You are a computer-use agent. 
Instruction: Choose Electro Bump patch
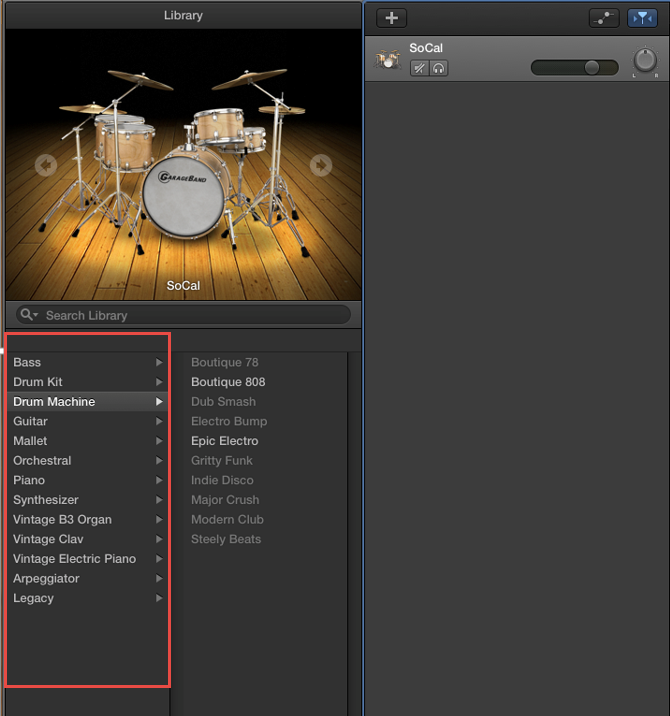coord(229,421)
